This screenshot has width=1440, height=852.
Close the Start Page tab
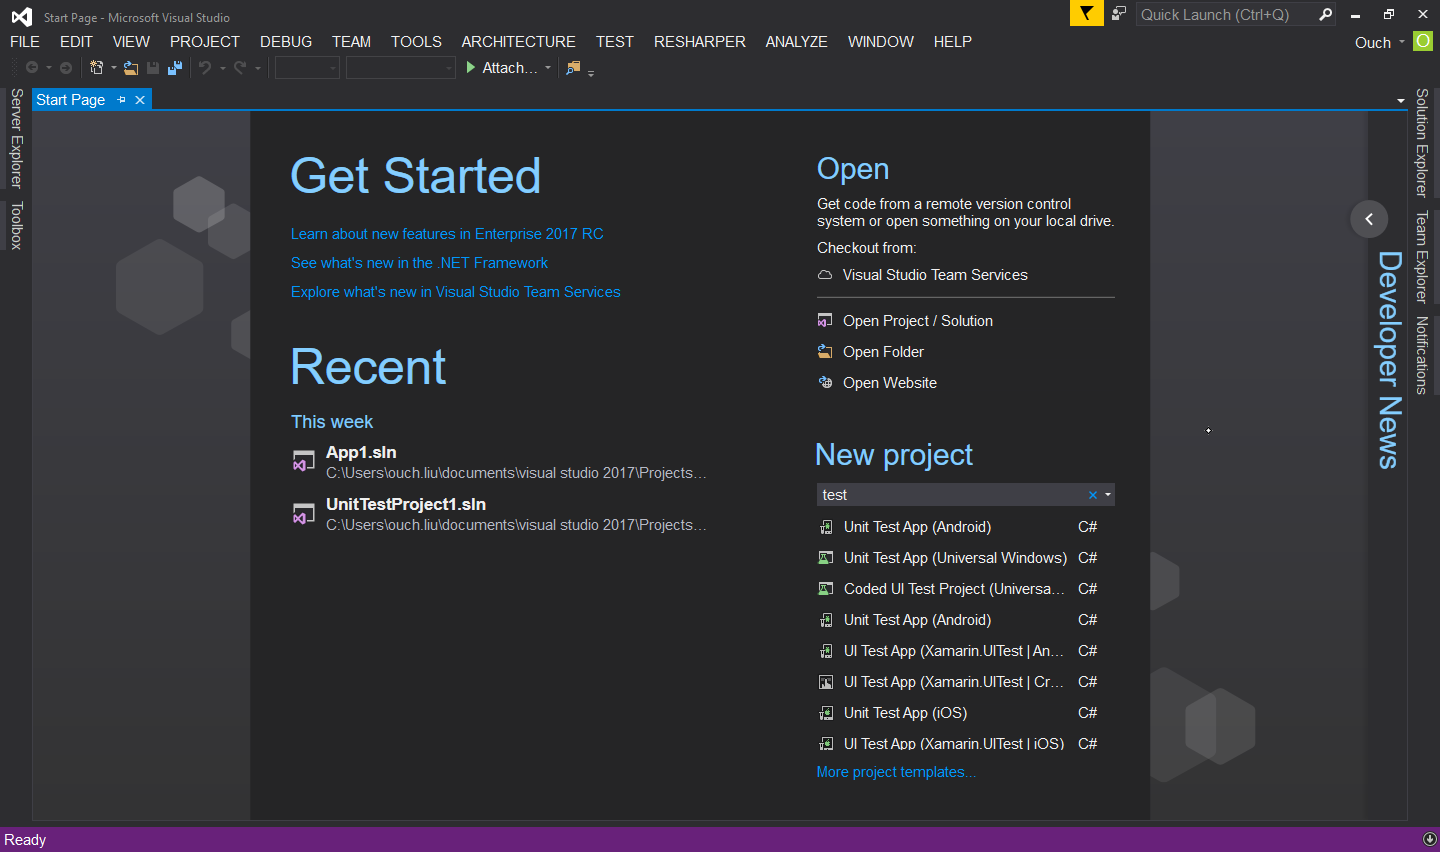click(140, 100)
